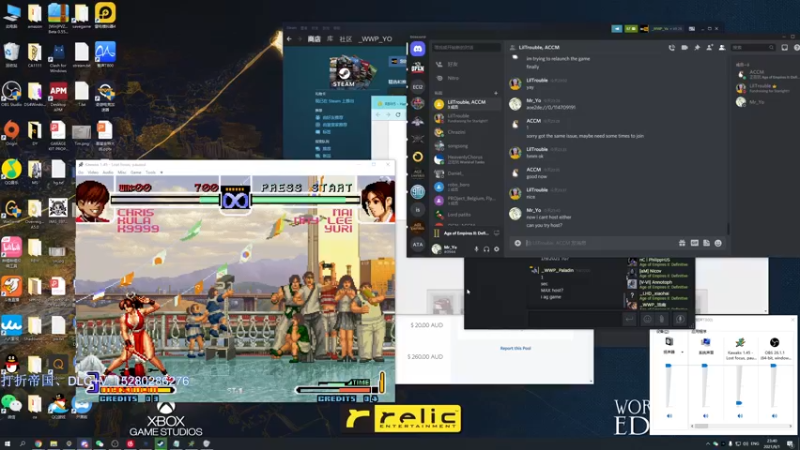Open Discord gift Nitro icon

tap(682, 243)
